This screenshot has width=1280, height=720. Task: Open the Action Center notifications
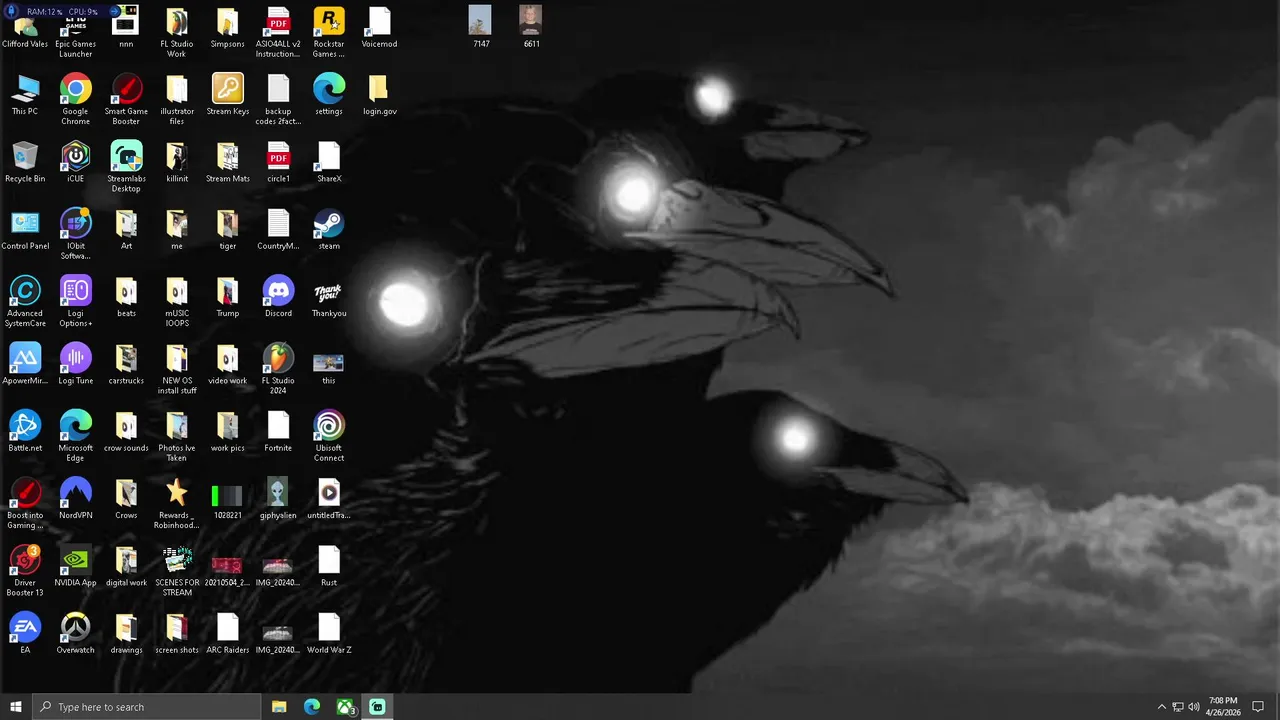coord(1259,707)
